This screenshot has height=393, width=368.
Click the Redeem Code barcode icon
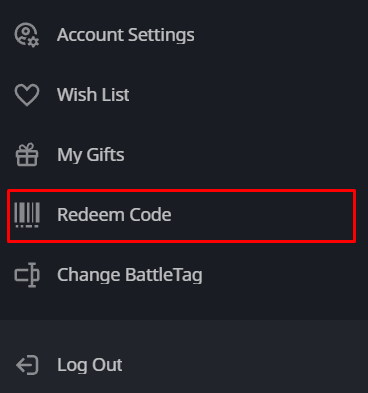[27, 215]
